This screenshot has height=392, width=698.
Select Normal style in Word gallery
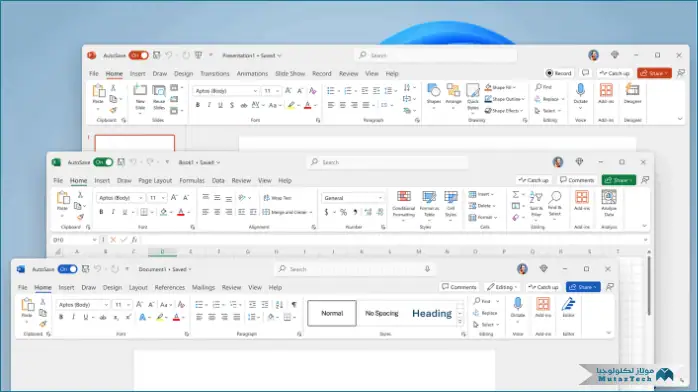[332, 313]
